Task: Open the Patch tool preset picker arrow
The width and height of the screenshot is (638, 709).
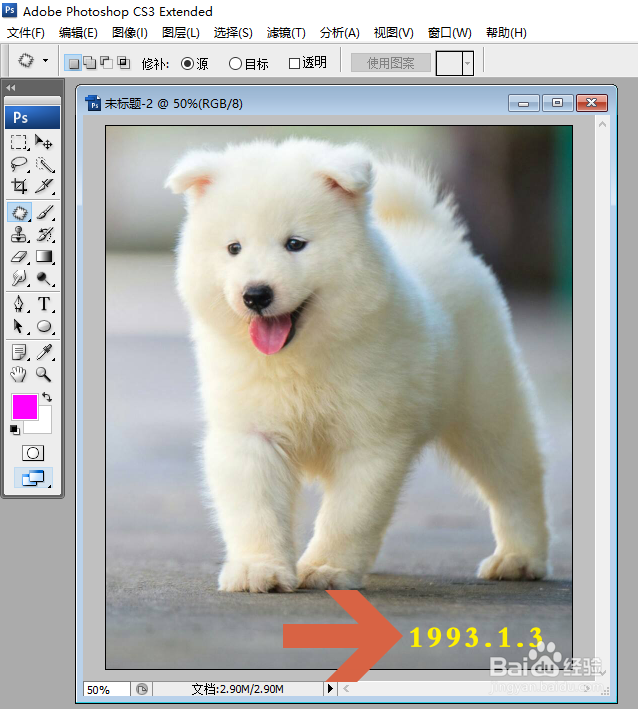Action: 45,60
